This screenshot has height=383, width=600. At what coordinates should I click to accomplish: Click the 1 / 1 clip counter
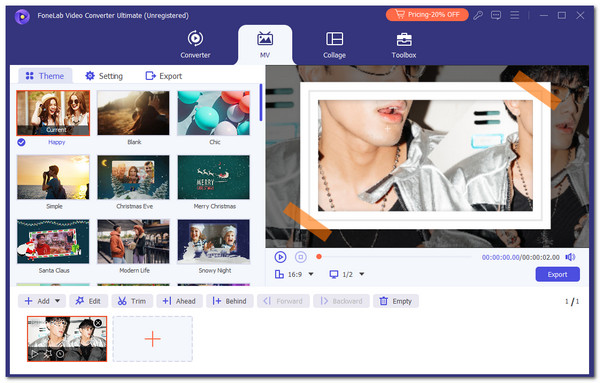pyautogui.click(x=572, y=302)
